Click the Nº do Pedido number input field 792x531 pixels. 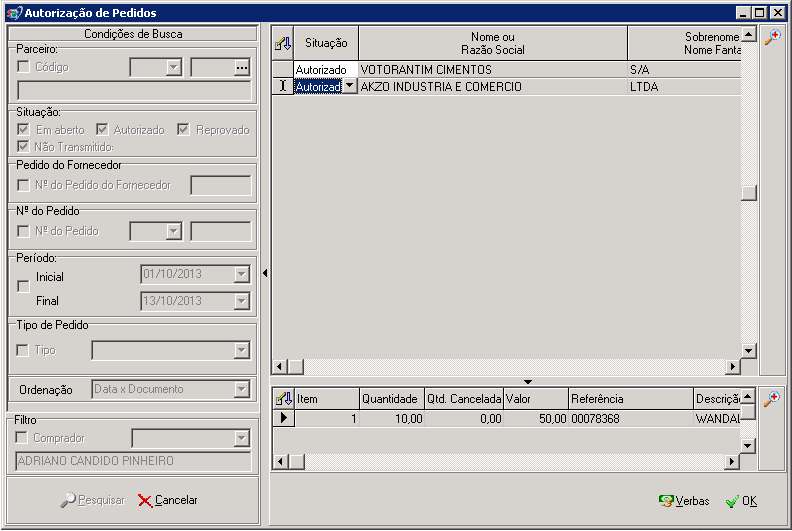pyautogui.click(x=221, y=231)
